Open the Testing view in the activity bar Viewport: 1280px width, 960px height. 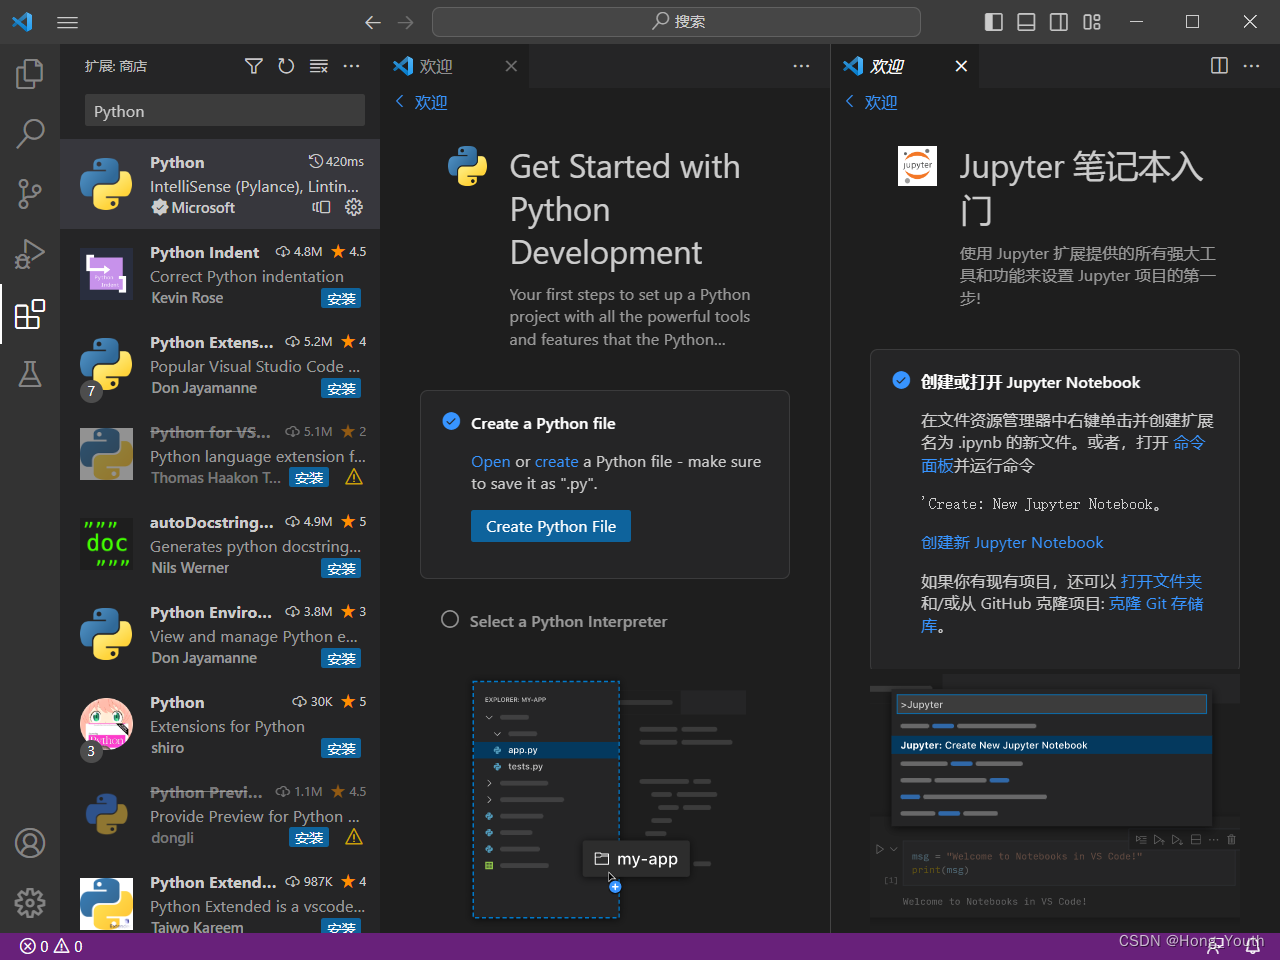tap(30, 373)
